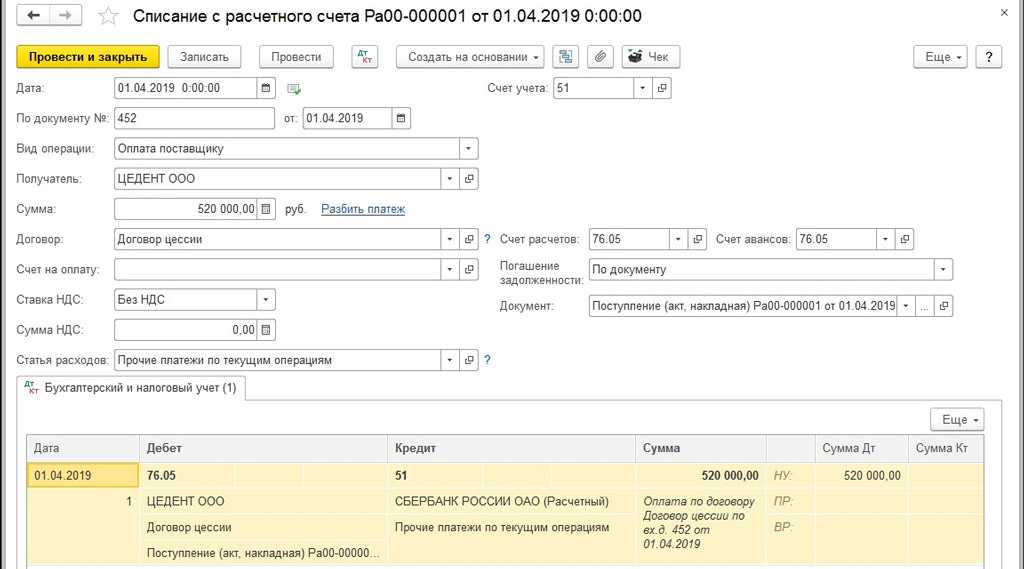The width and height of the screenshot is (1024, 569).
Task: Open the Статья расходов item form icon
Action: (469, 360)
